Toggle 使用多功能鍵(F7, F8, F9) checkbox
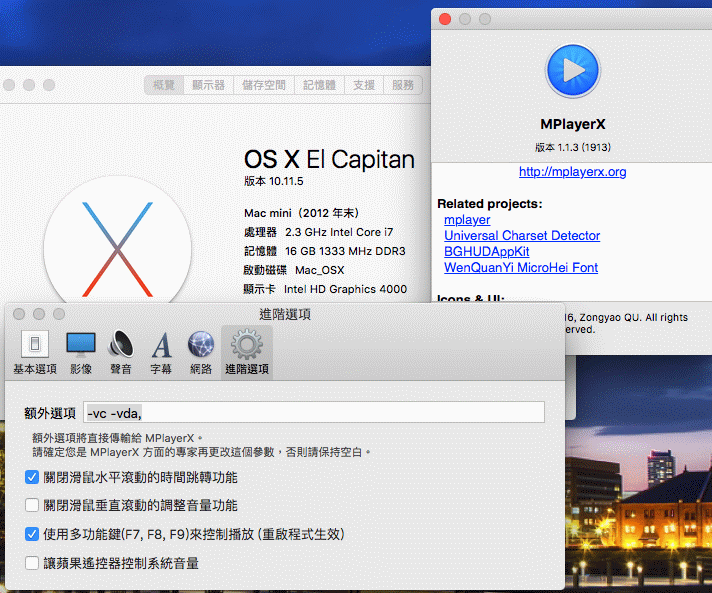 32,534
